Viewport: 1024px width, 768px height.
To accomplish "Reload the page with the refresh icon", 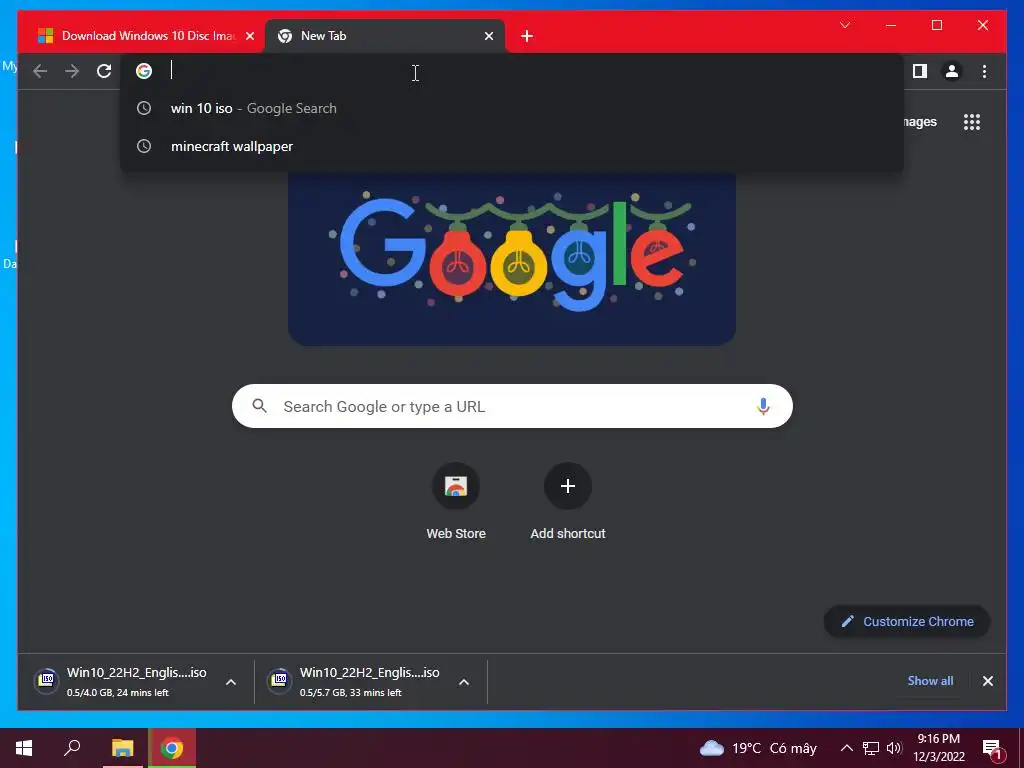I will (104, 71).
